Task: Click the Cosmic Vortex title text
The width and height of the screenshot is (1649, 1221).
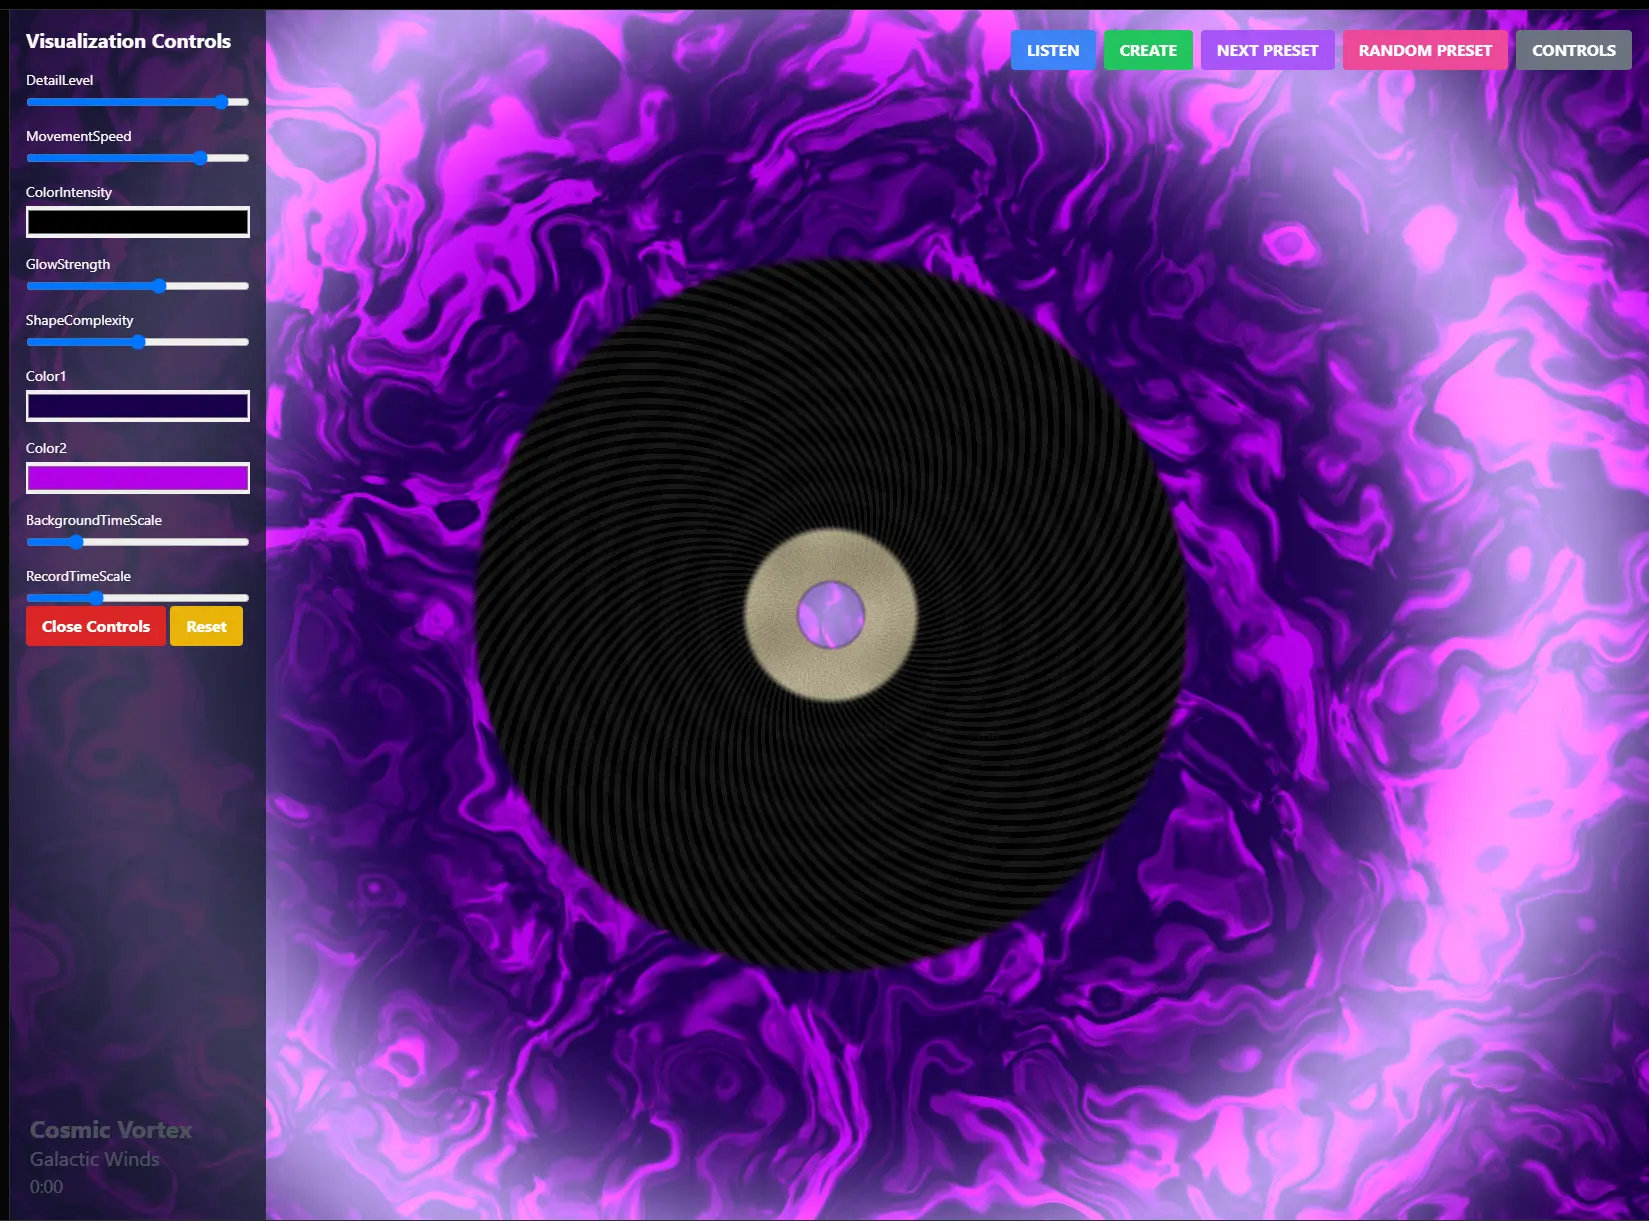Action: [x=110, y=1130]
